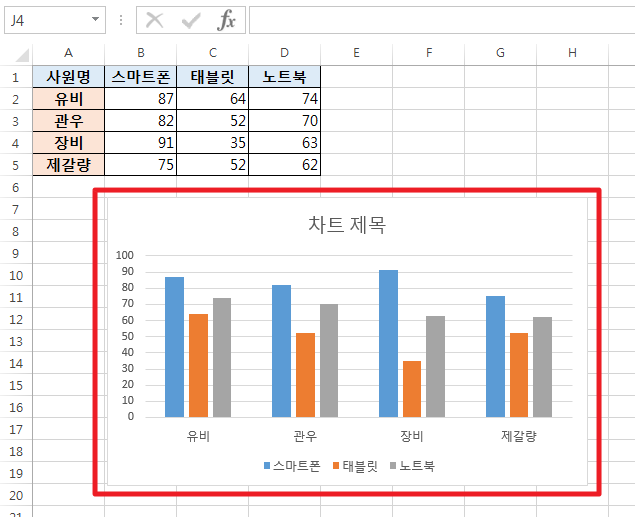Click the Cancel X formula bar icon
The width and height of the screenshot is (635, 517).
click(x=154, y=20)
